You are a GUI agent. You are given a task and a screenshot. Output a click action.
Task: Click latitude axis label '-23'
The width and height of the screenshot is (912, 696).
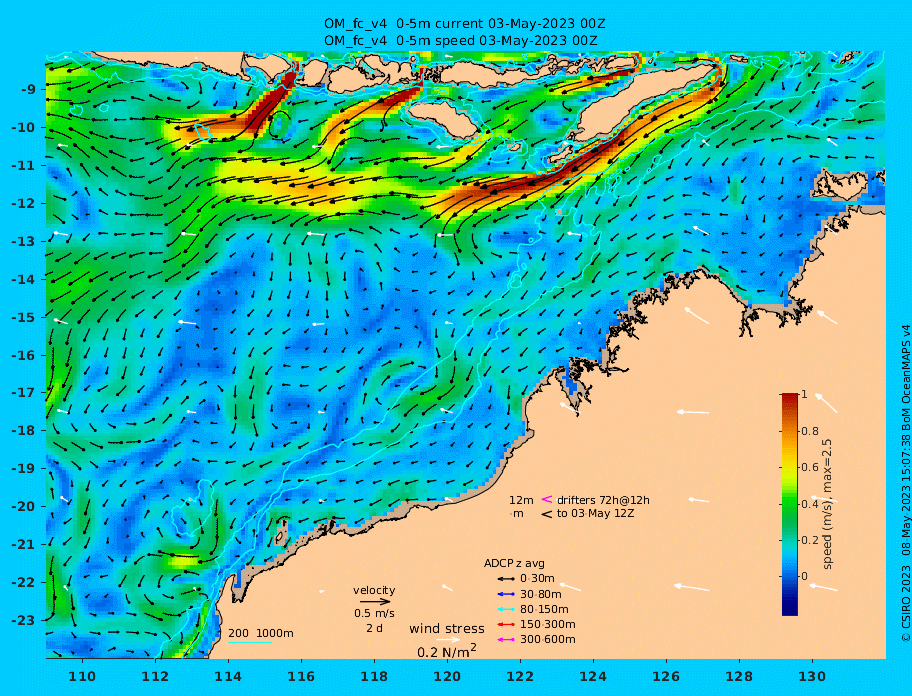coord(23,620)
